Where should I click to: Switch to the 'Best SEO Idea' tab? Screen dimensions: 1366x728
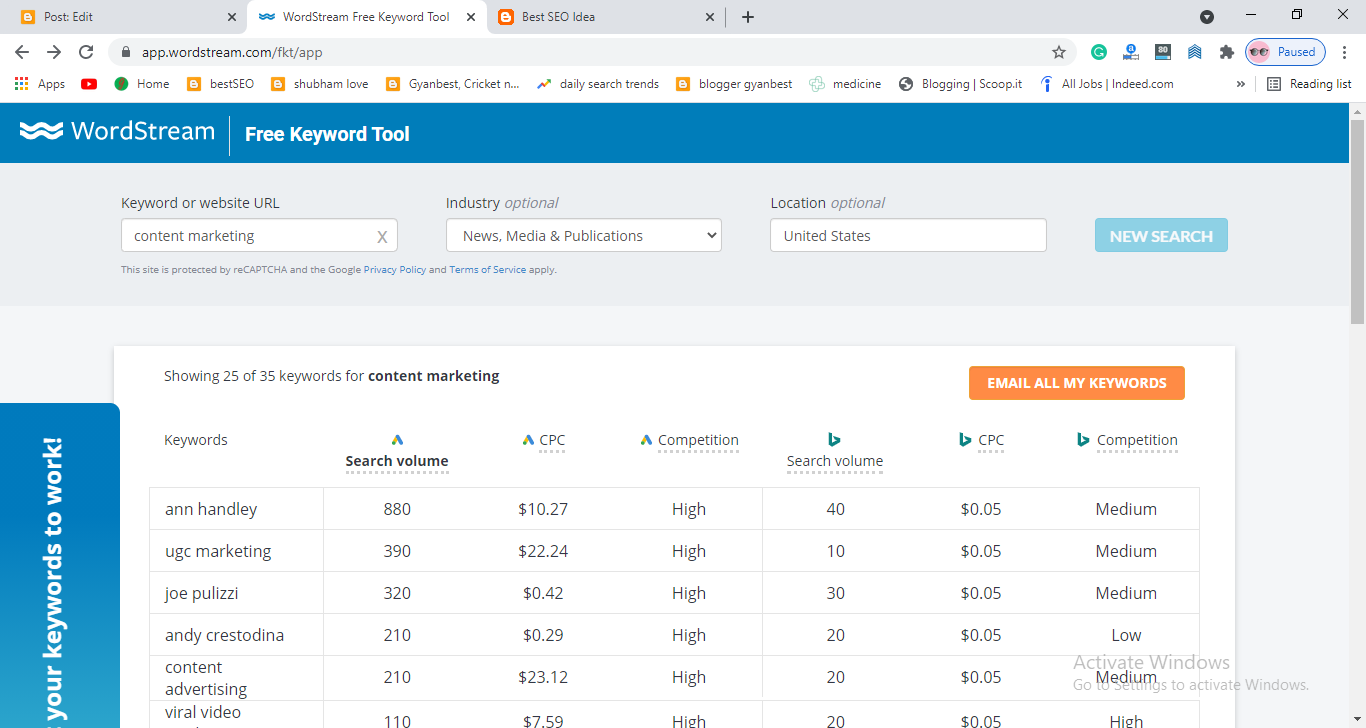pos(604,17)
